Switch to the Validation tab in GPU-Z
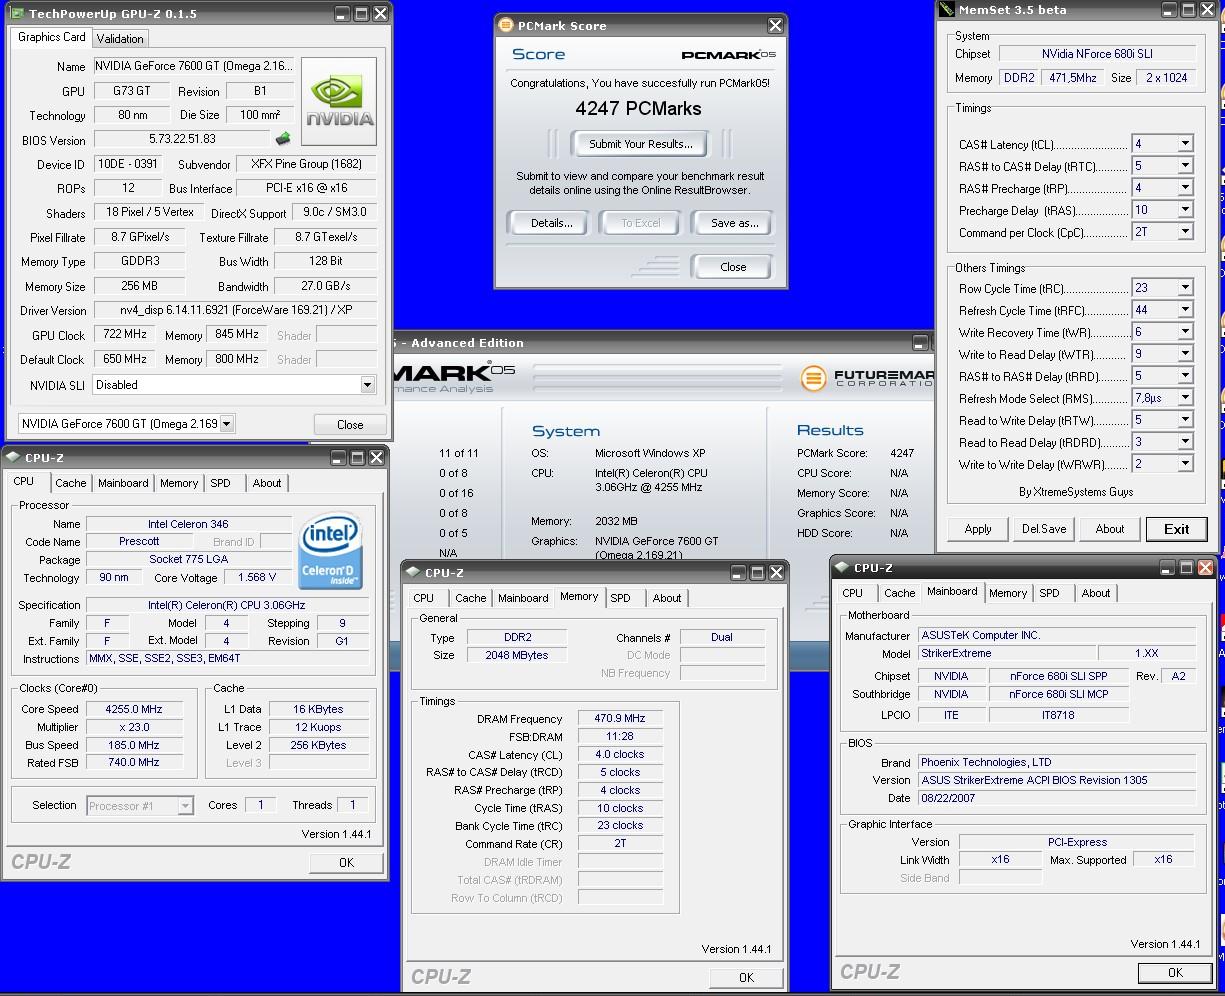 click(120, 39)
